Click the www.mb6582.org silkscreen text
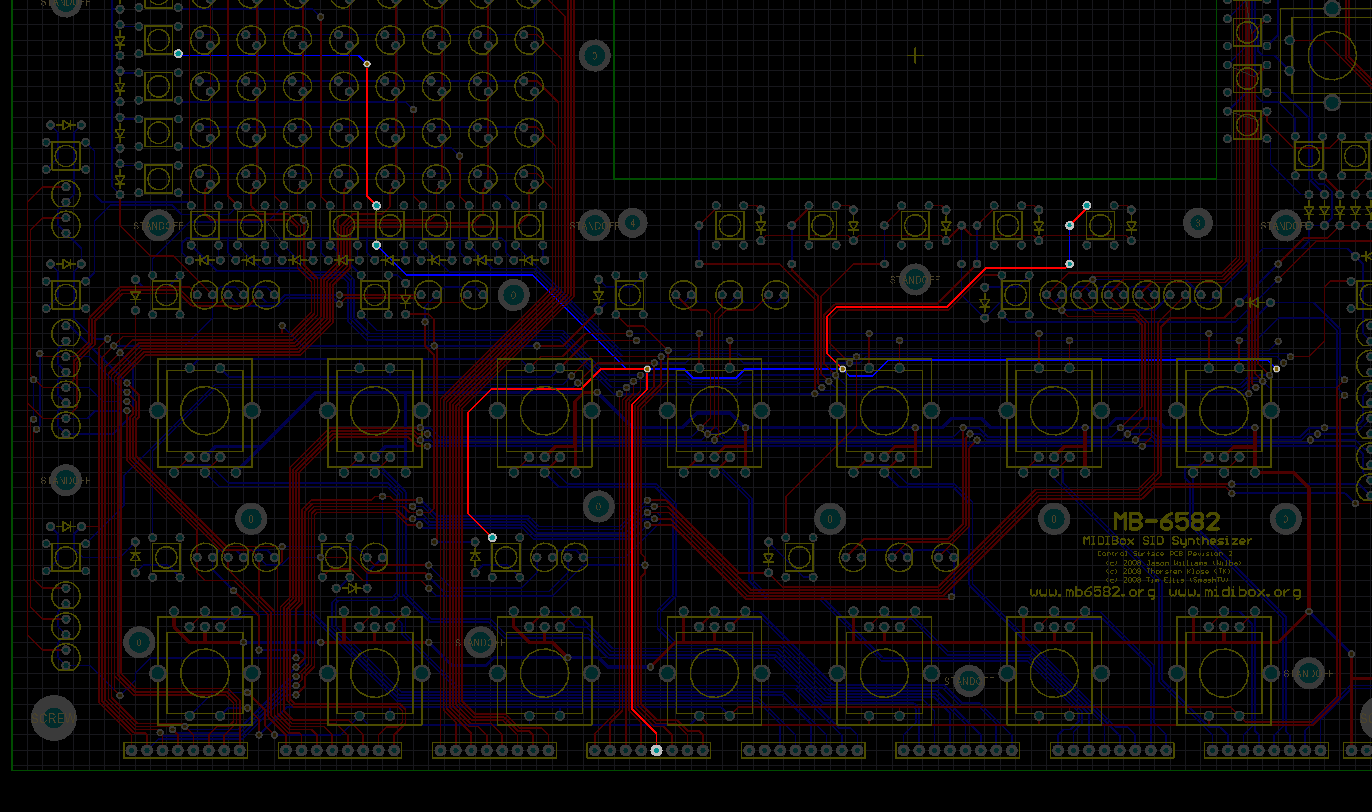The width and height of the screenshot is (1372, 812). pos(1092,592)
